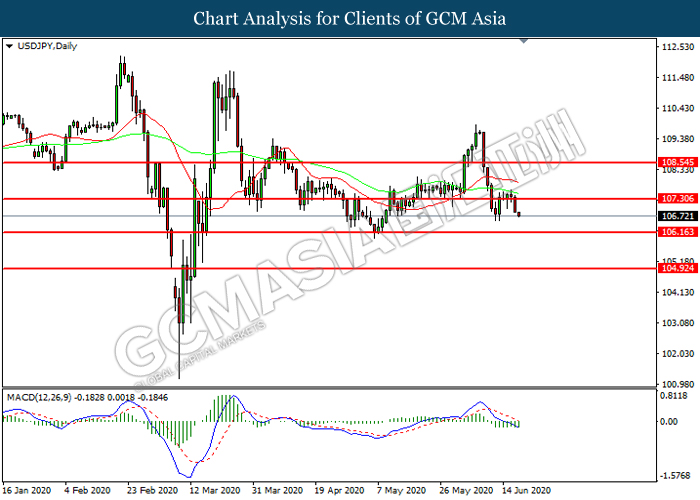Select the 104.924 support level label
Image resolution: width=700 pixels, height=500 pixels.
coord(677,268)
